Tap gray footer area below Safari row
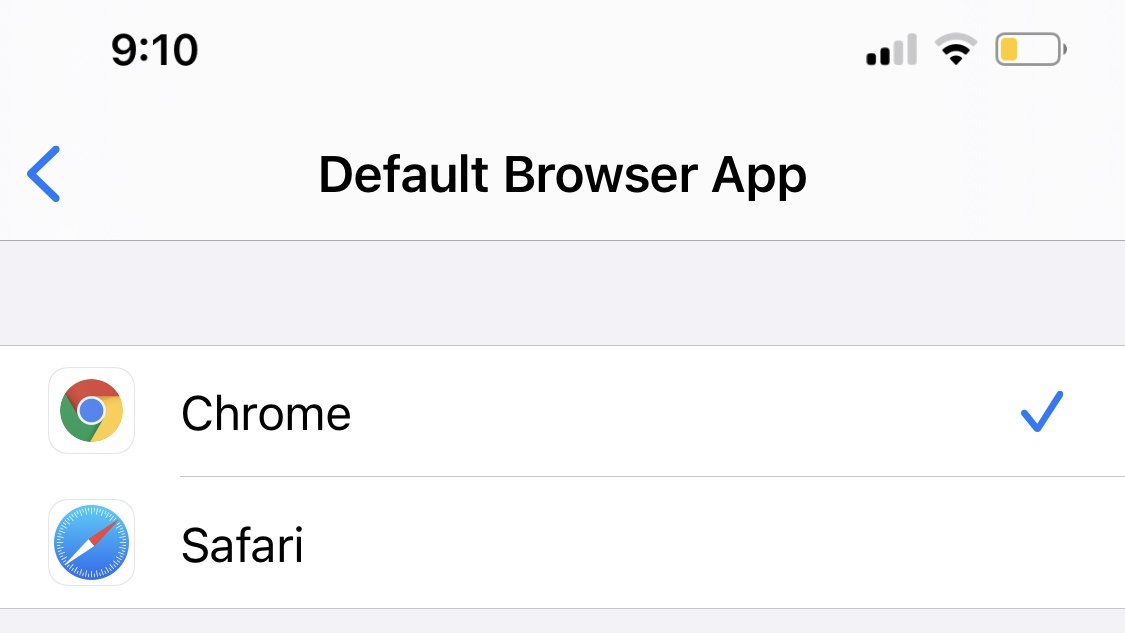 [562, 621]
